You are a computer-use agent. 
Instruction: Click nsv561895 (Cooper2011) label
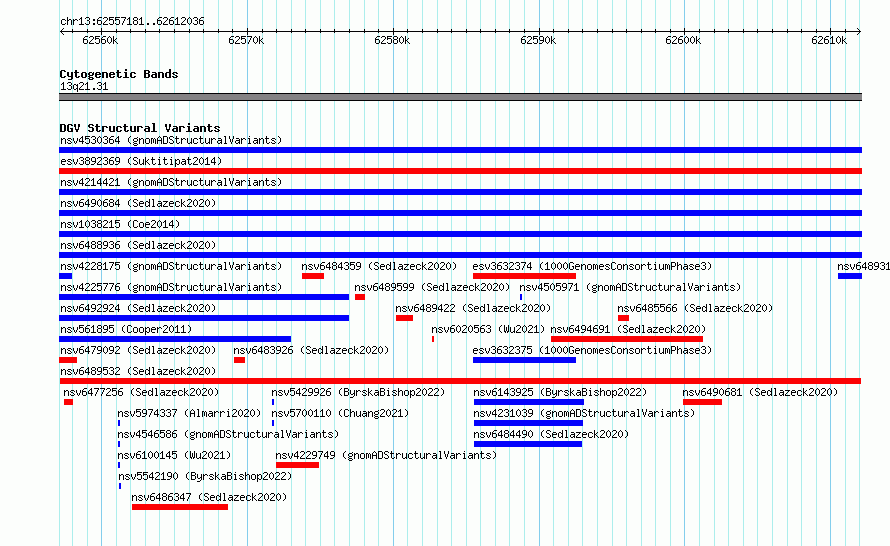point(126,329)
